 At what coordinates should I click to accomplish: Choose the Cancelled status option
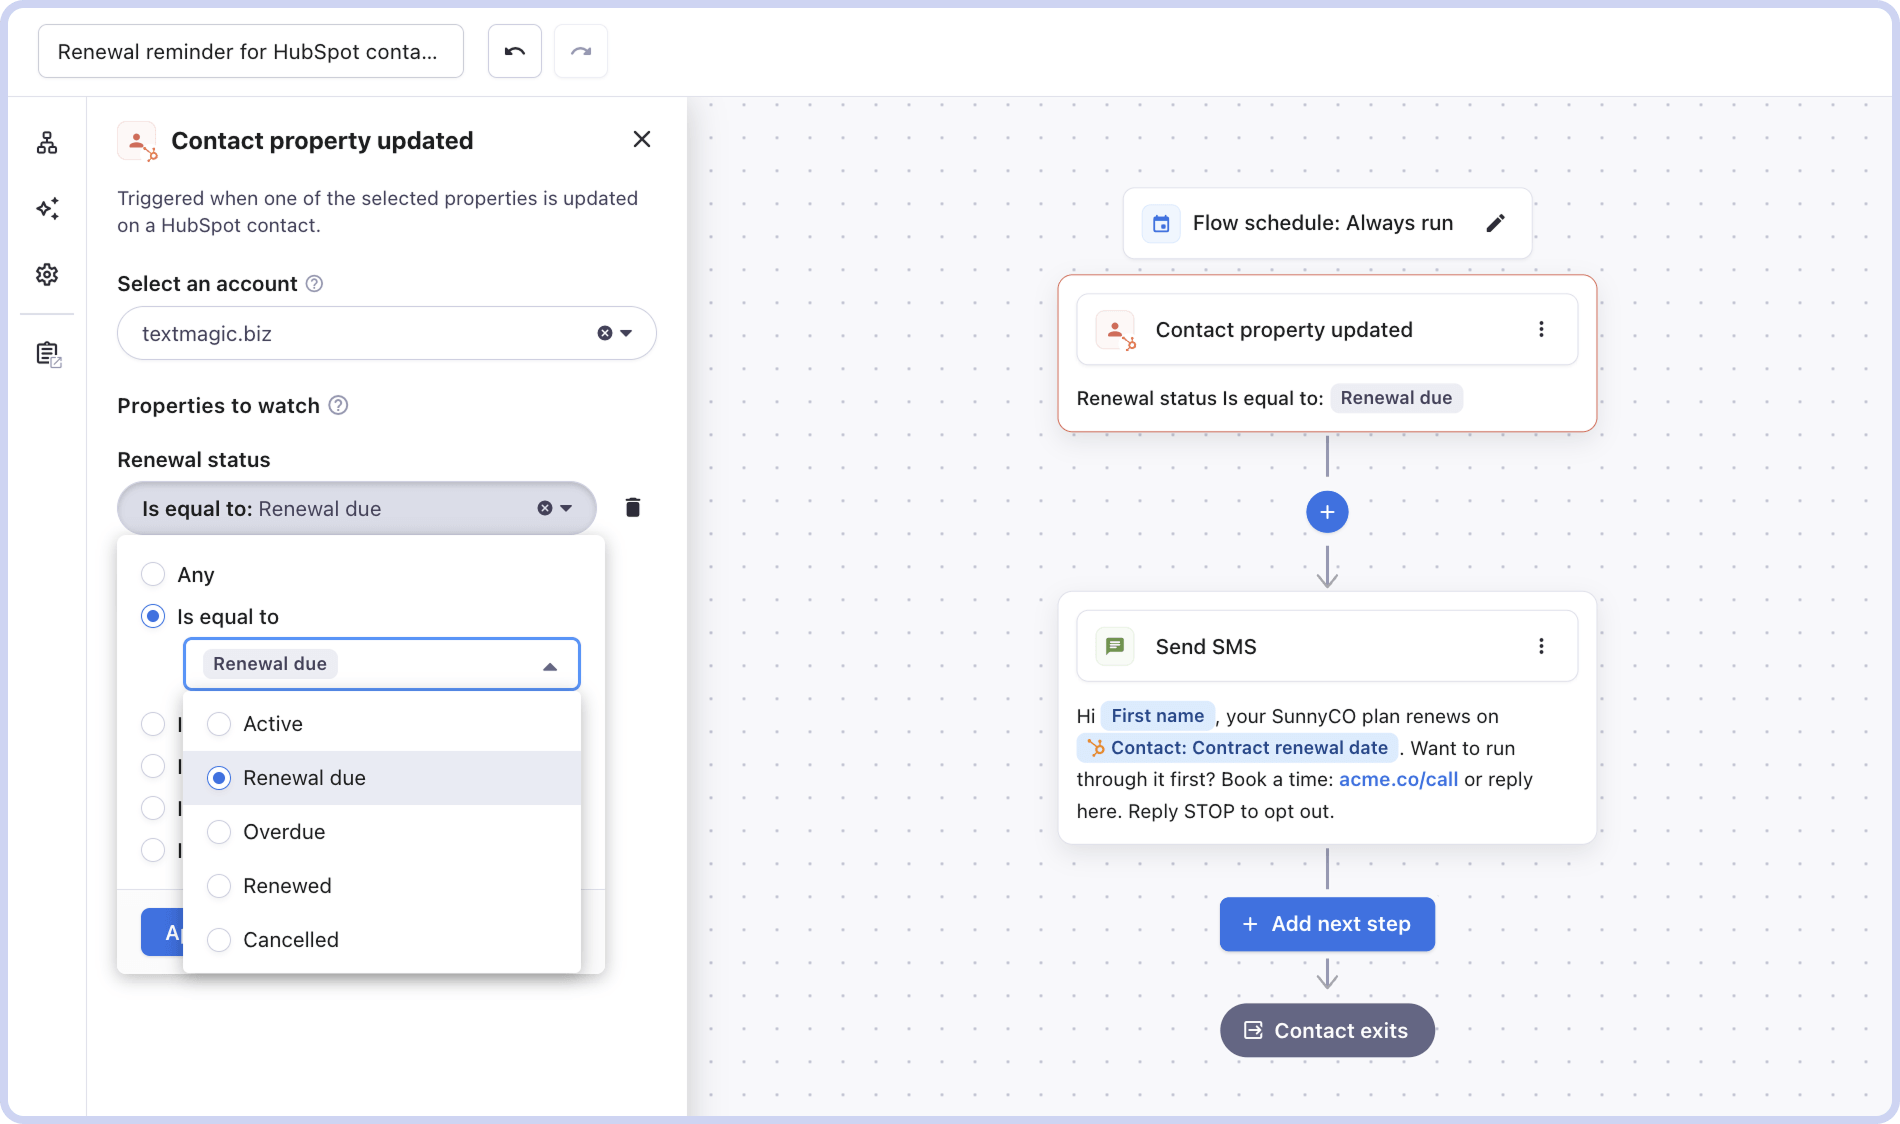[382, 940]
